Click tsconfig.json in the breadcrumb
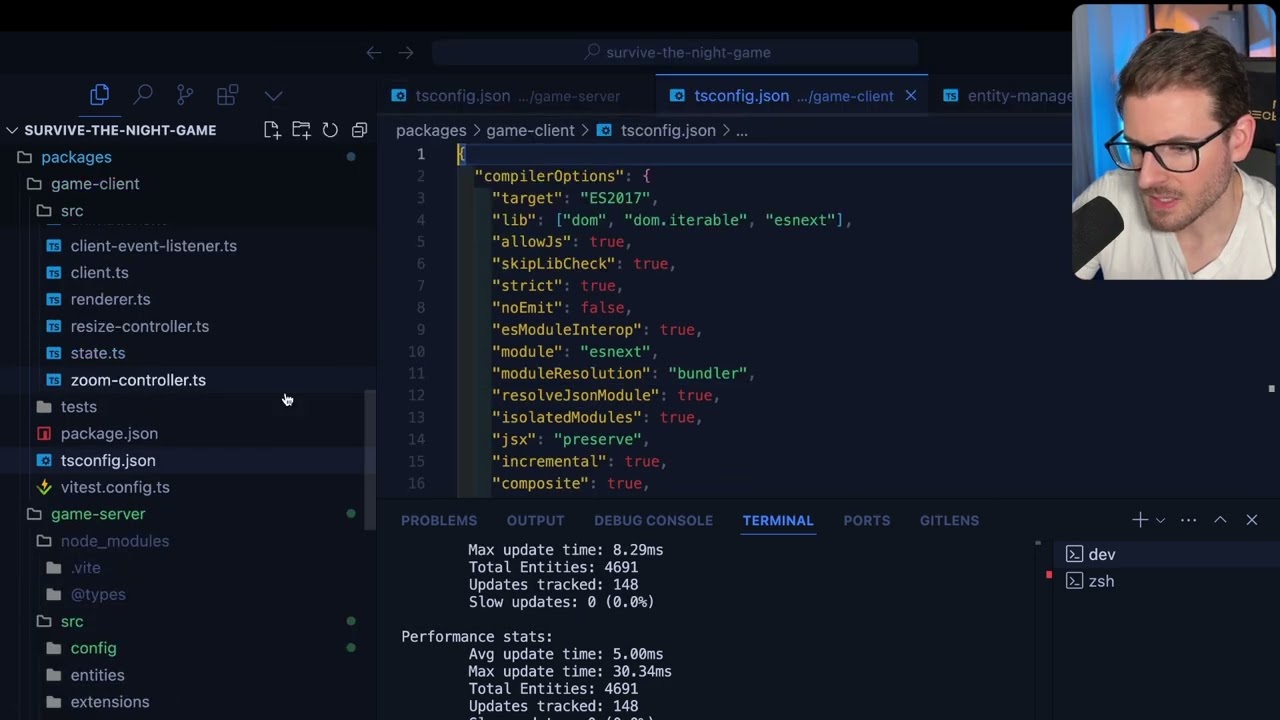The image size is (1280, 720). [668, 130]
